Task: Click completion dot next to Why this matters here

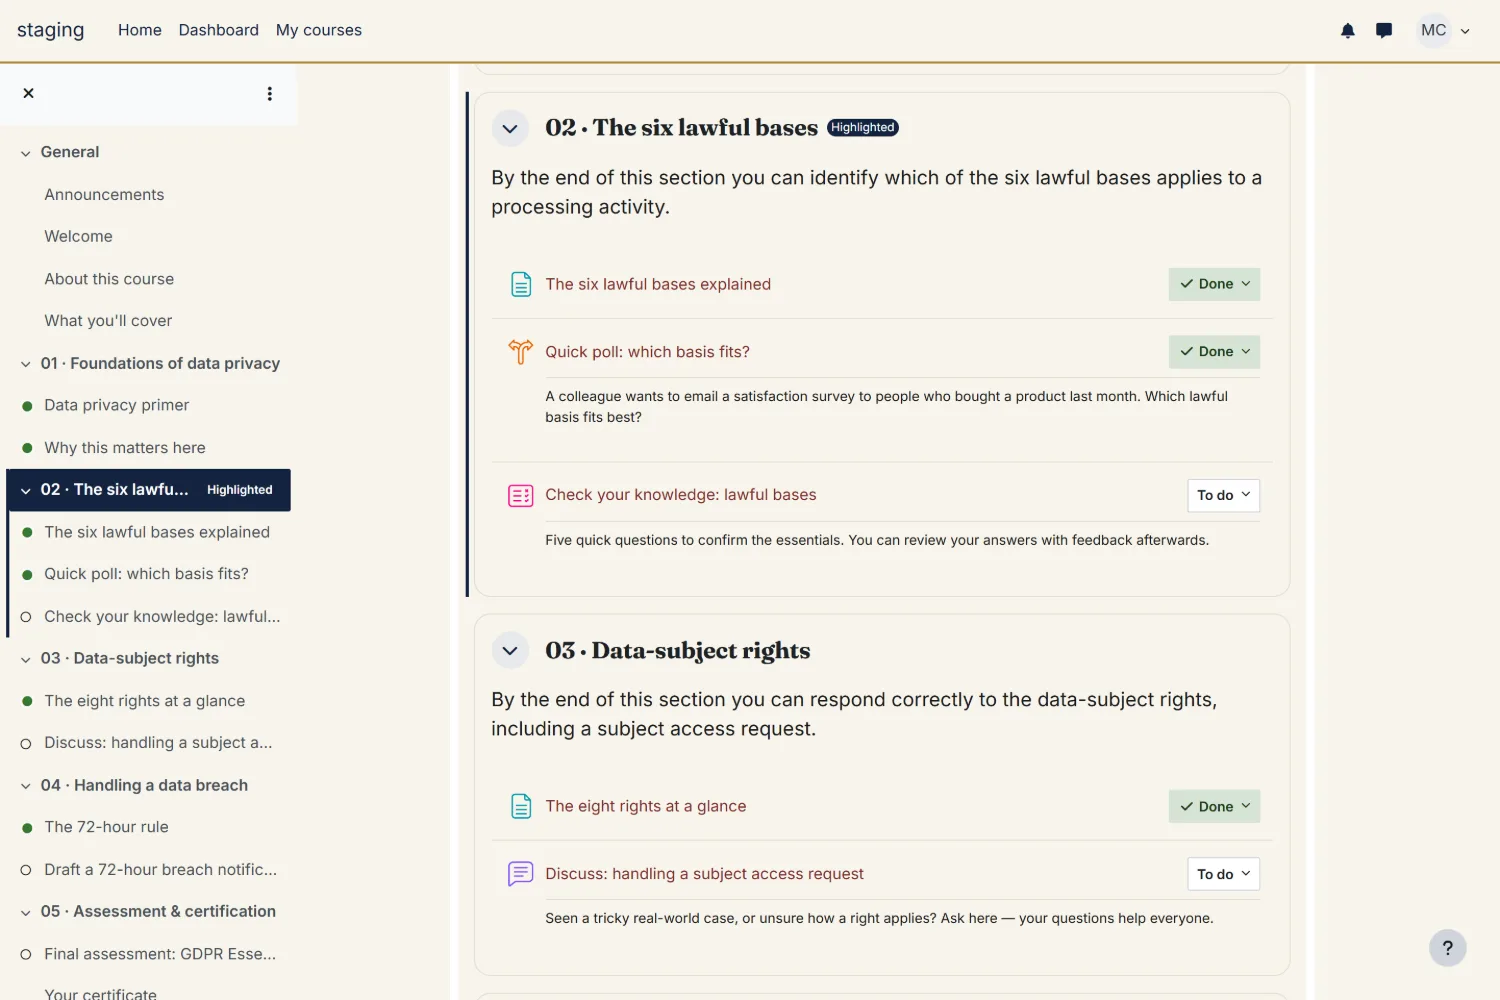Action: pyautogui.click(x=27, y=448)
